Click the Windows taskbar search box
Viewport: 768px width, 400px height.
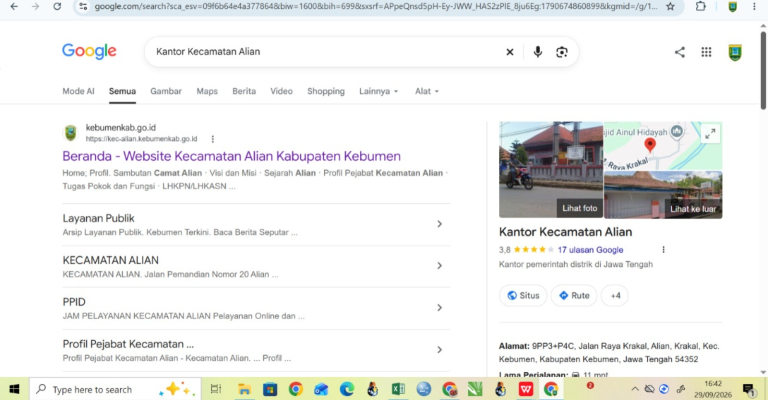115,390
